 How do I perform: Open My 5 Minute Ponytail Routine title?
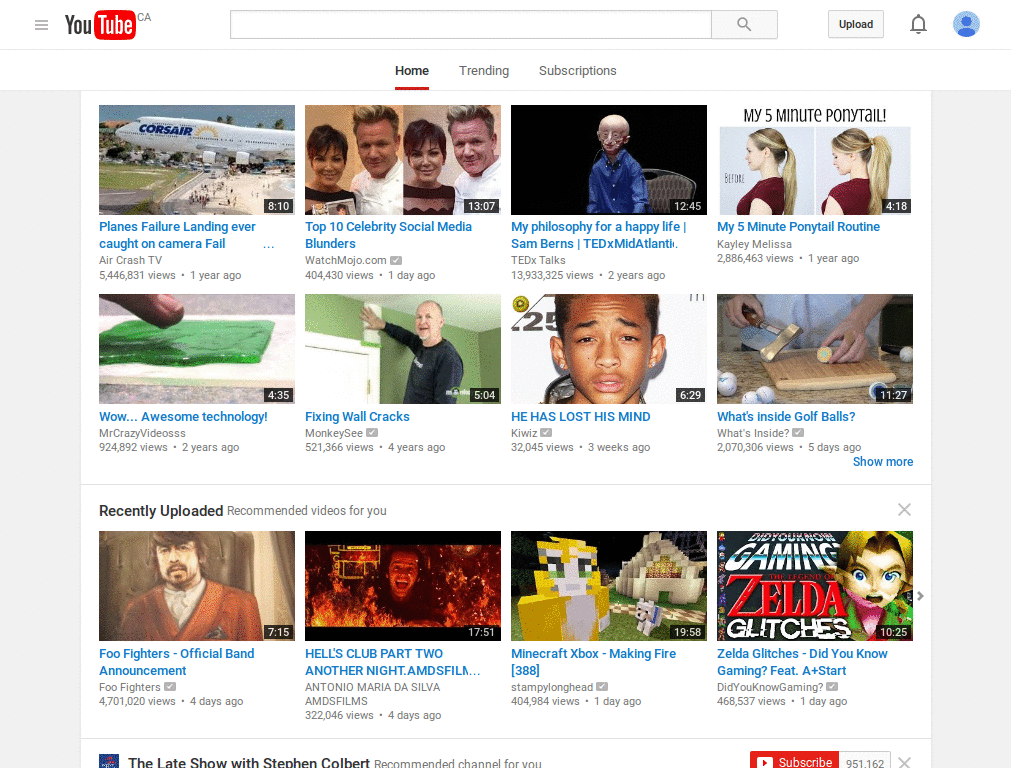(x=798, y=227)
